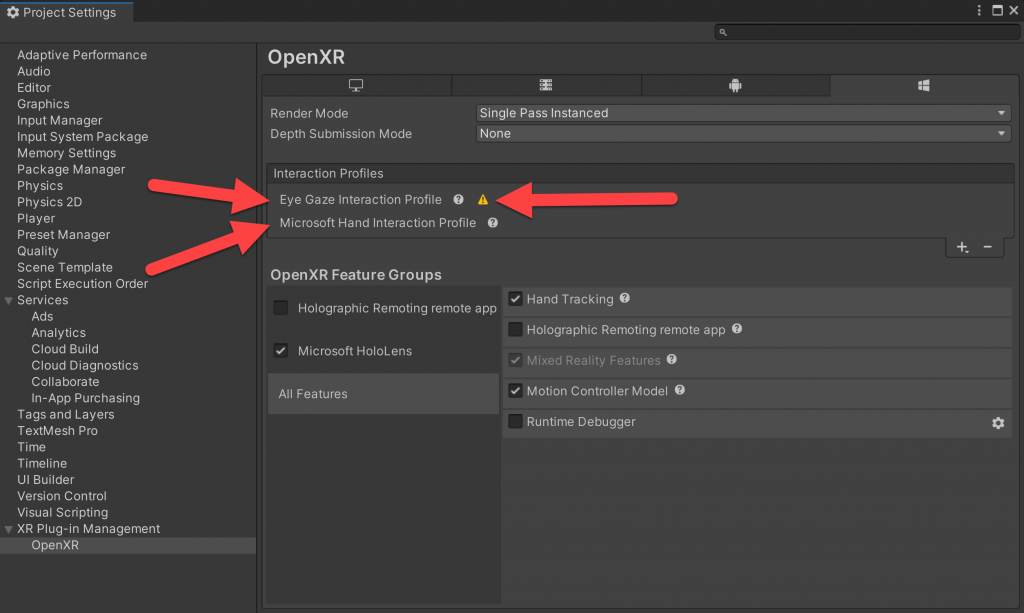Open Package Manager settings
Viewport: 1024px width, 613px height.
point(71,169)
